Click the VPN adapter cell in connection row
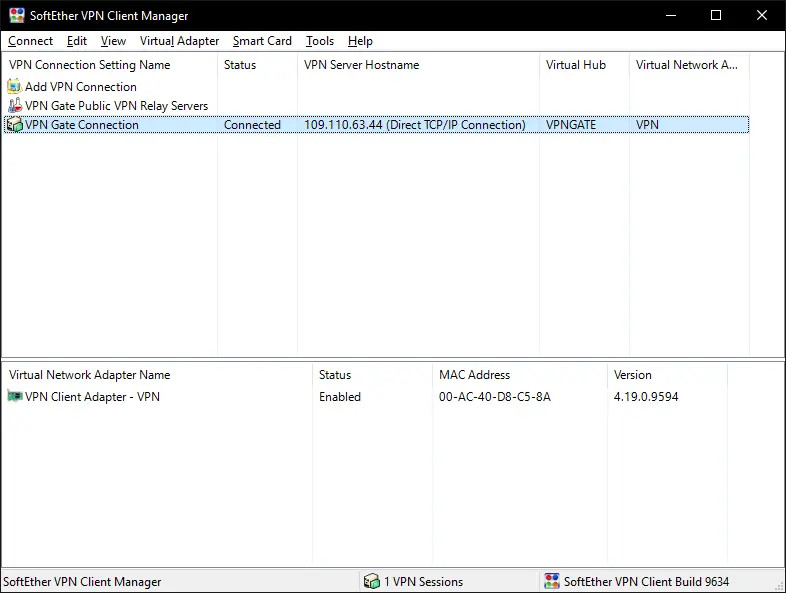The height and width of the screenshot is (593, 786). [x=647, y=125]
